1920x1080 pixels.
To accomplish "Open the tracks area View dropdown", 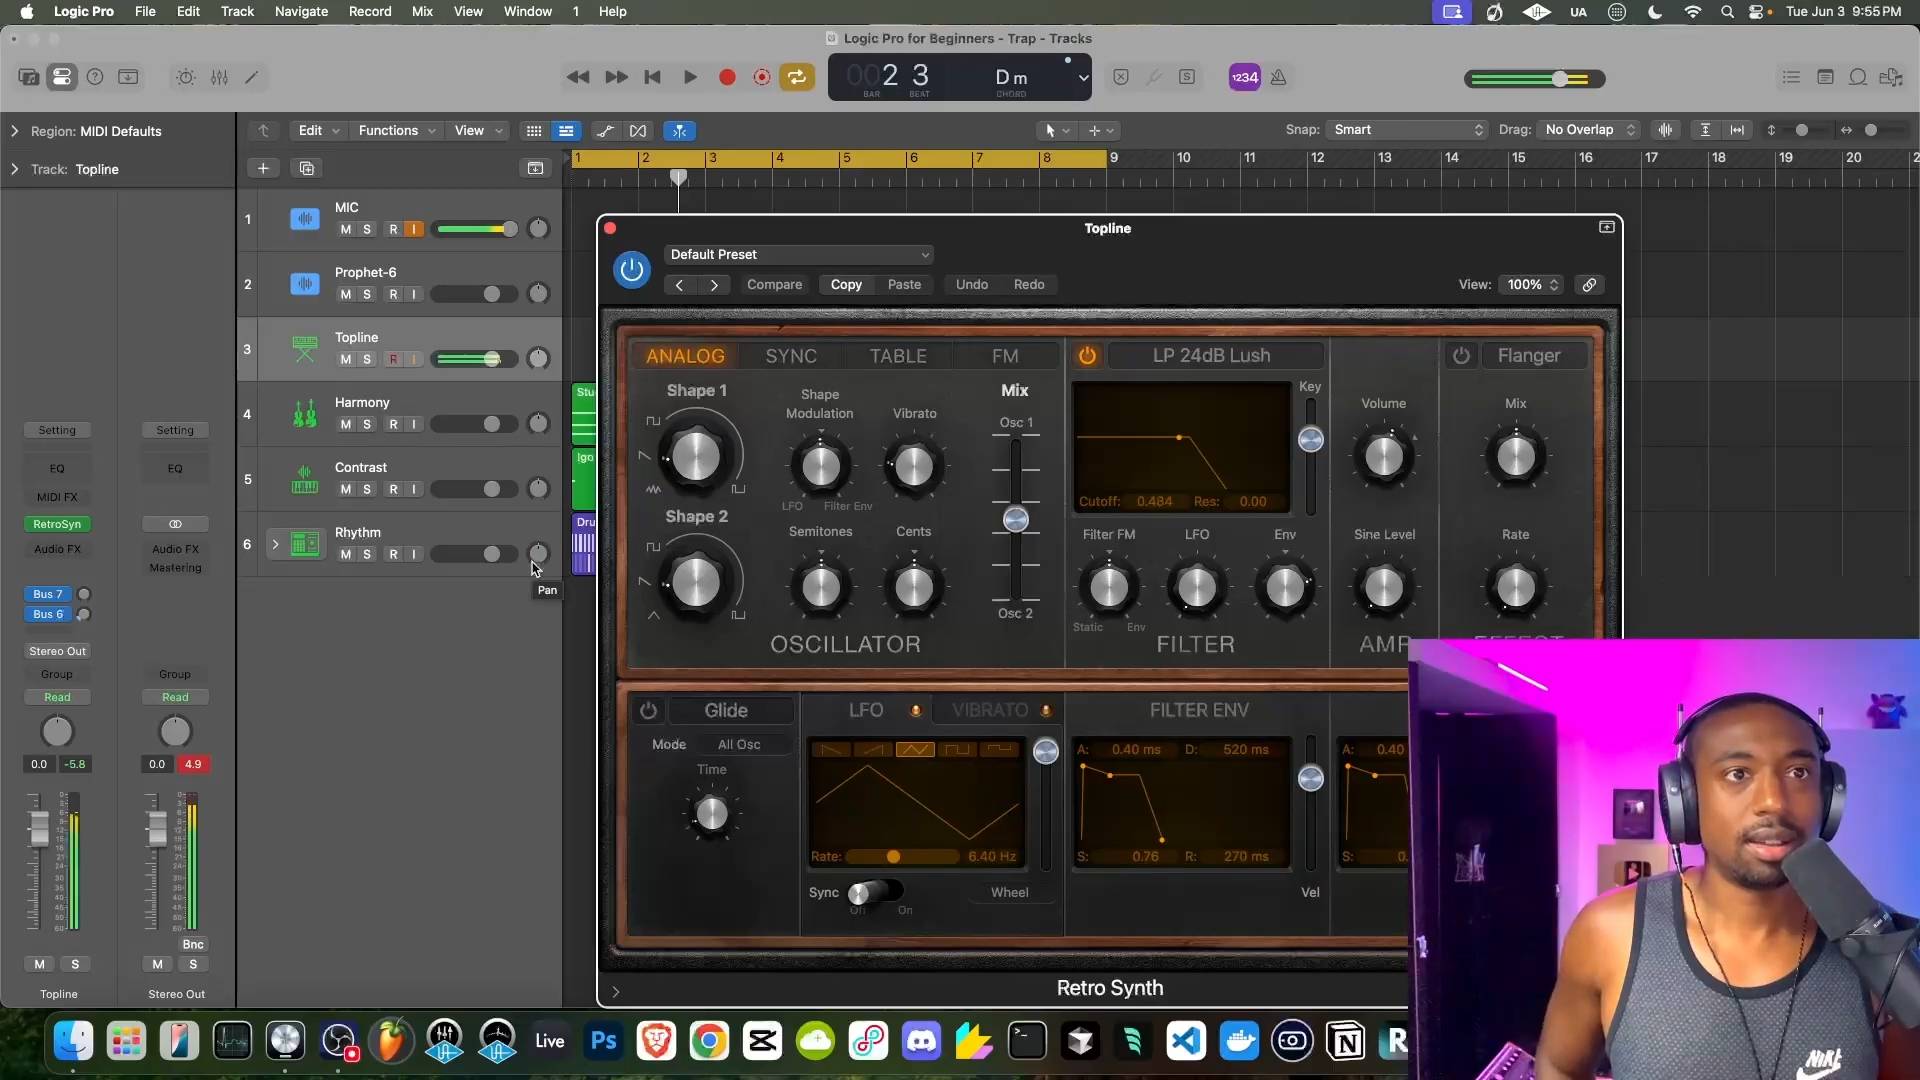I will 478,131.
